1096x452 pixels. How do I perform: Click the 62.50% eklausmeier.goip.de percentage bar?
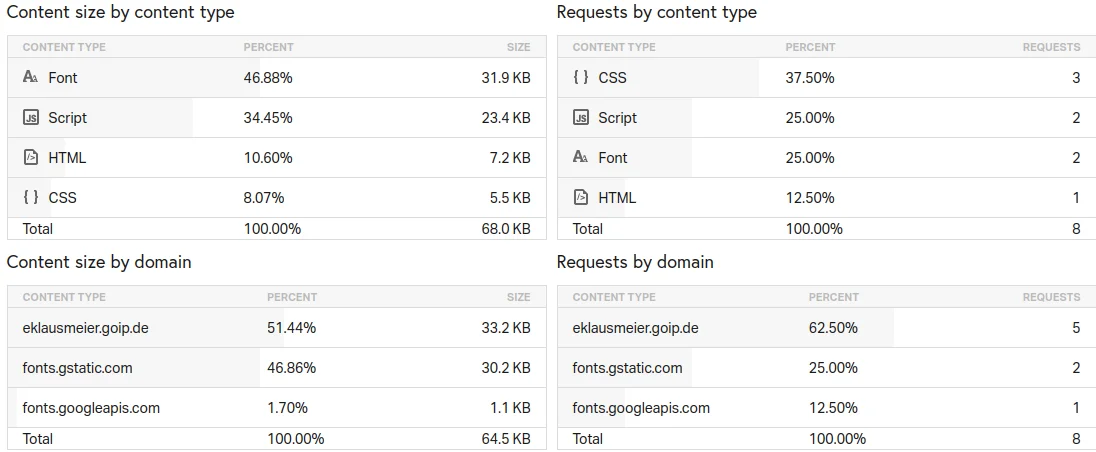coord(833,328)
